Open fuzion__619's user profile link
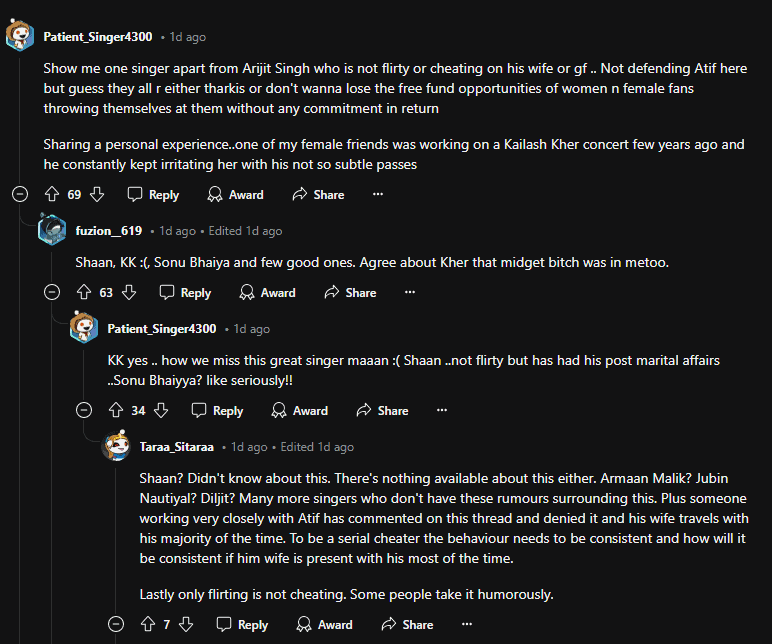772x644 pixels. pos(109,230)
